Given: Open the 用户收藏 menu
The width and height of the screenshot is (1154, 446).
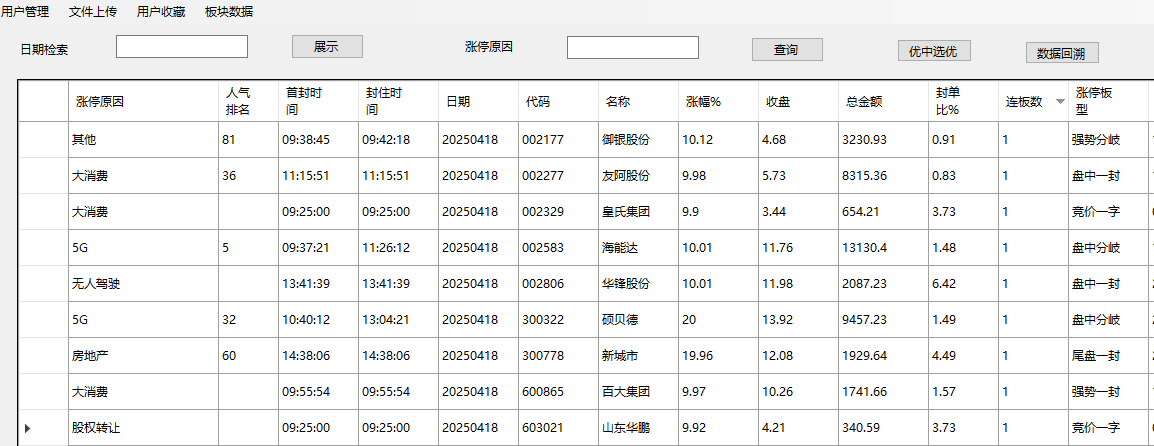Looking at the screenshot, I should (161, 11).
